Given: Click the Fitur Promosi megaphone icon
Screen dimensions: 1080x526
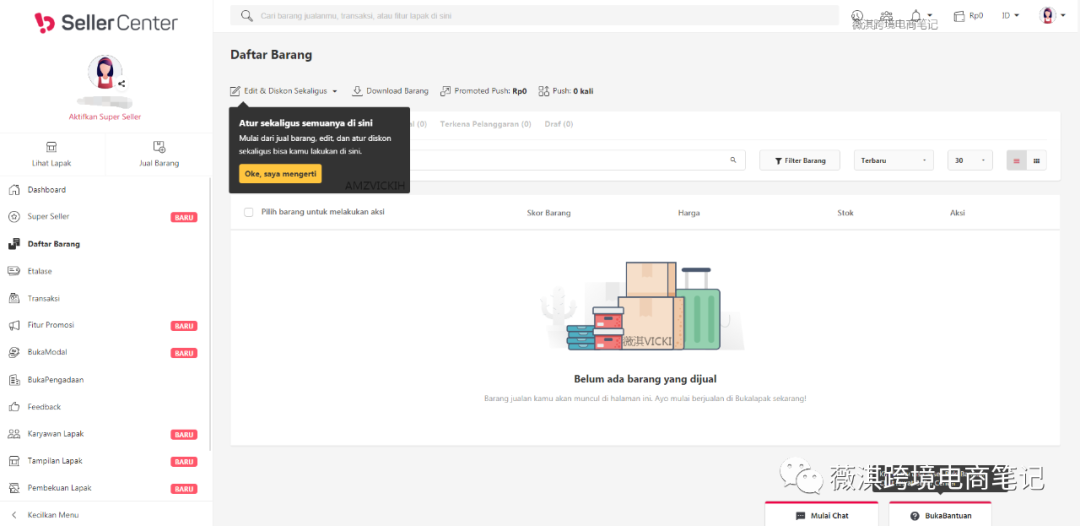Looking at the screenshot, I should coord(14,325).
